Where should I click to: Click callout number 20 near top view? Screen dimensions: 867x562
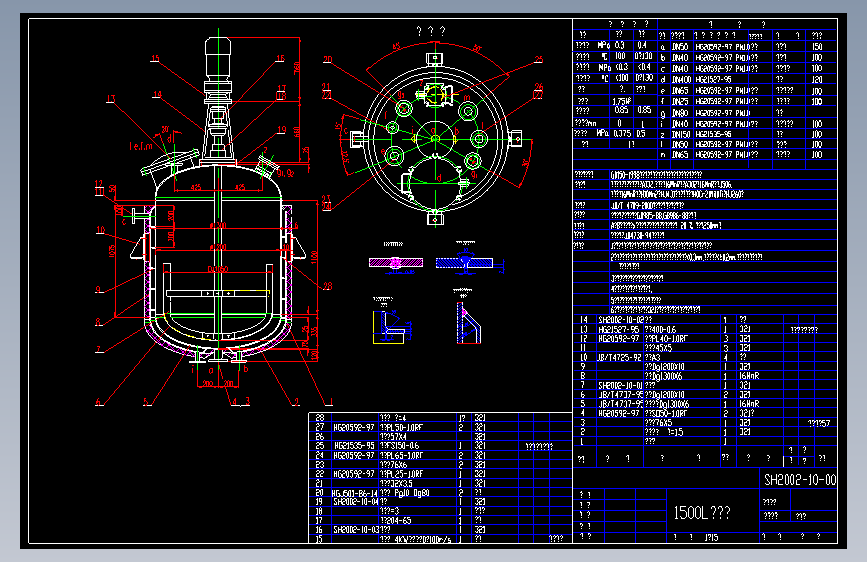tap(327, 59)
